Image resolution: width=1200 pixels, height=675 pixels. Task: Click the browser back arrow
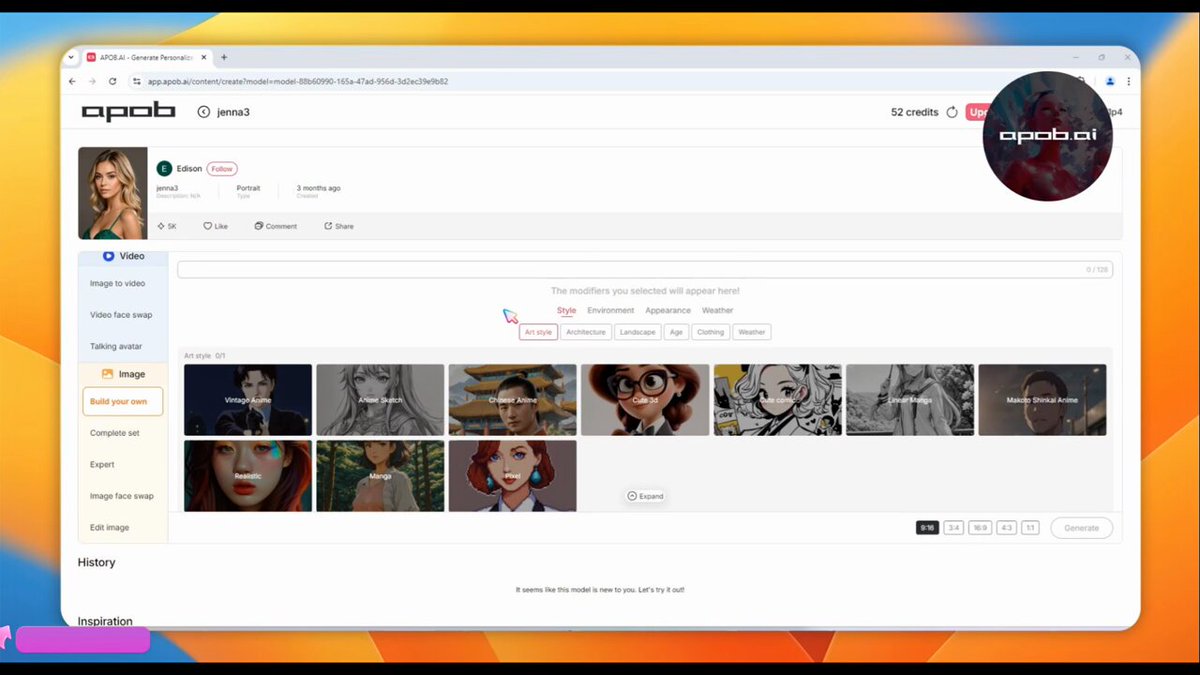coord(72,81)
